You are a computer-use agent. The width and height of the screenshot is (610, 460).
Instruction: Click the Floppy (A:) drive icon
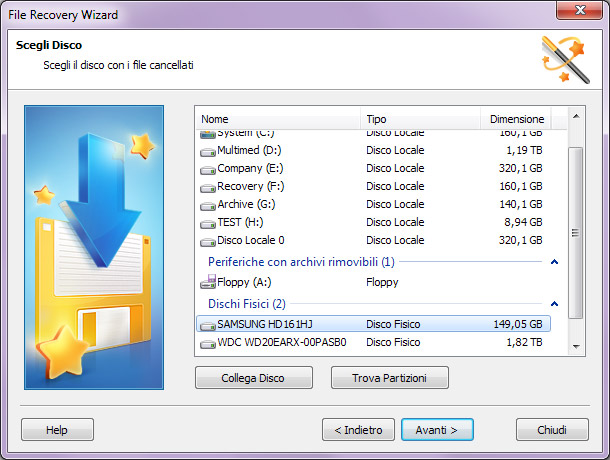click(208, 283)
